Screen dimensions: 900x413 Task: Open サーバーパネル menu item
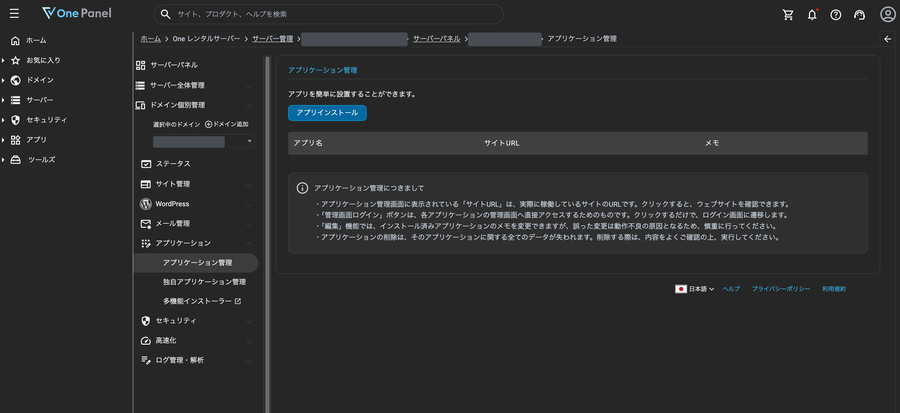[174, 65]
